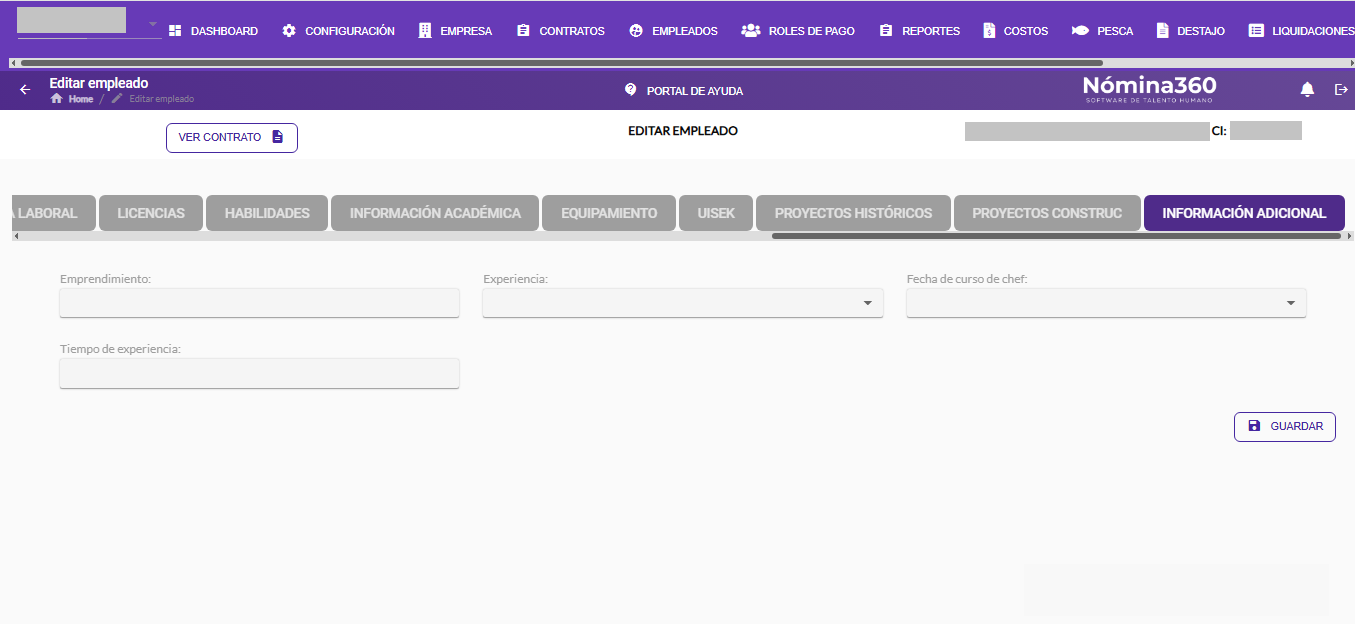Open the EMPLEADOS menu

tap(674, 31)
